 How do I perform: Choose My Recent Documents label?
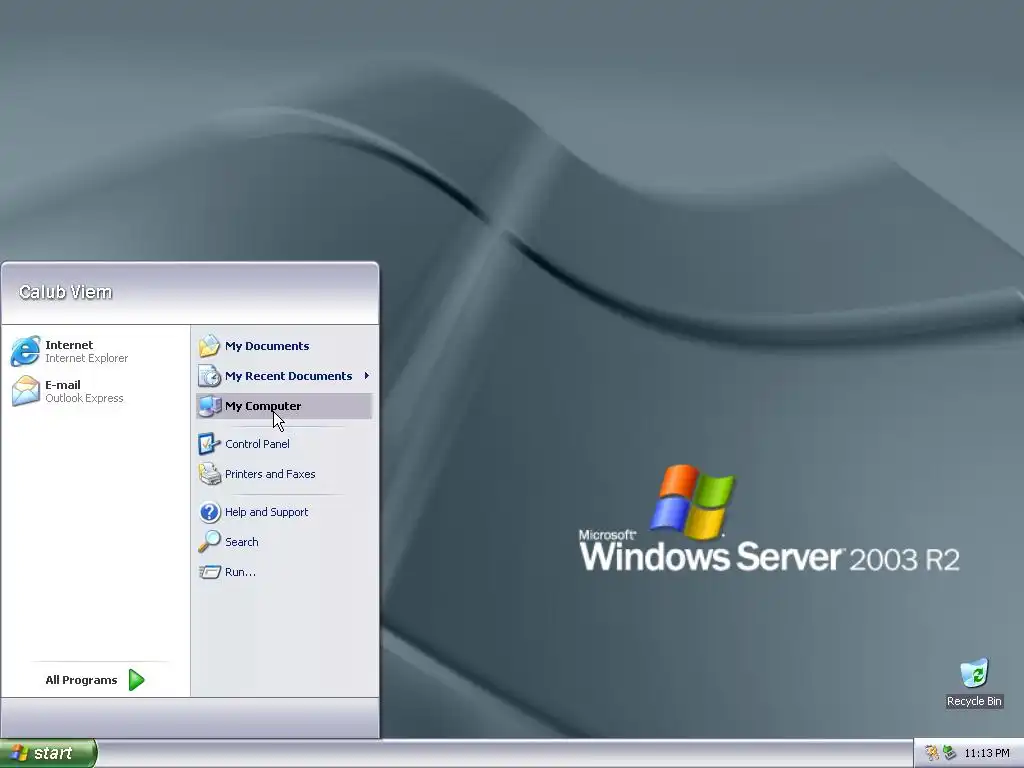[x=288, y=376]
